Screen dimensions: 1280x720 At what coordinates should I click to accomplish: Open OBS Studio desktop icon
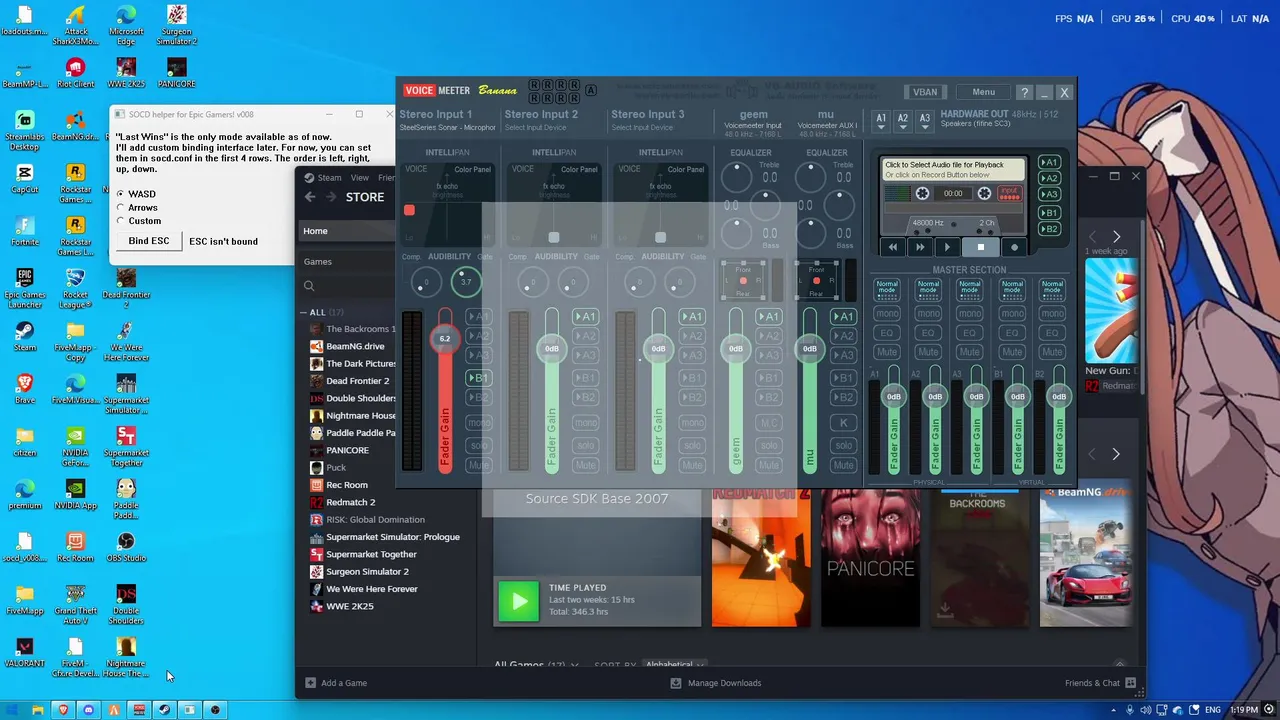126,546
